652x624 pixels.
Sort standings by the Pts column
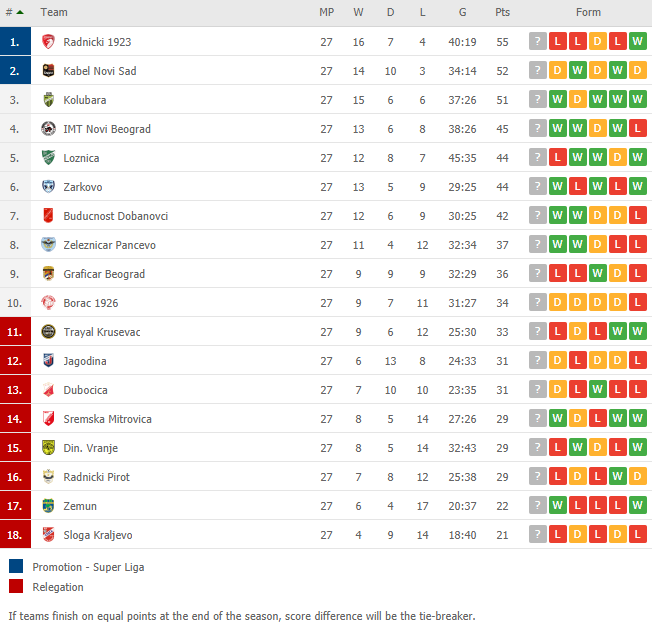pyautogui.click(x=502, y=12)
